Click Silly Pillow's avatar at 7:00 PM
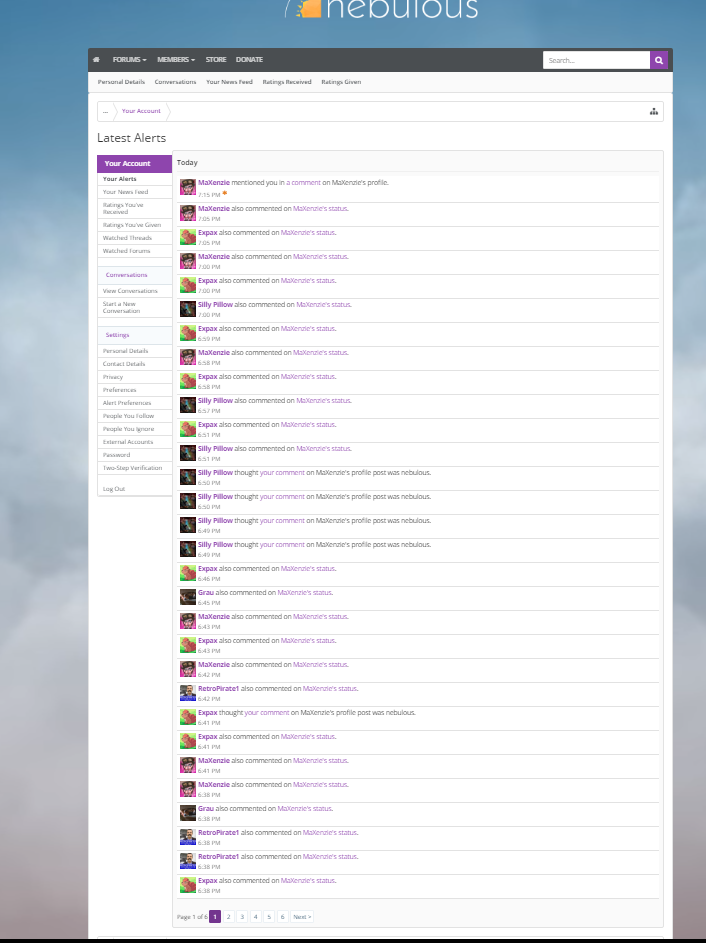 click(x=188, y=309)
